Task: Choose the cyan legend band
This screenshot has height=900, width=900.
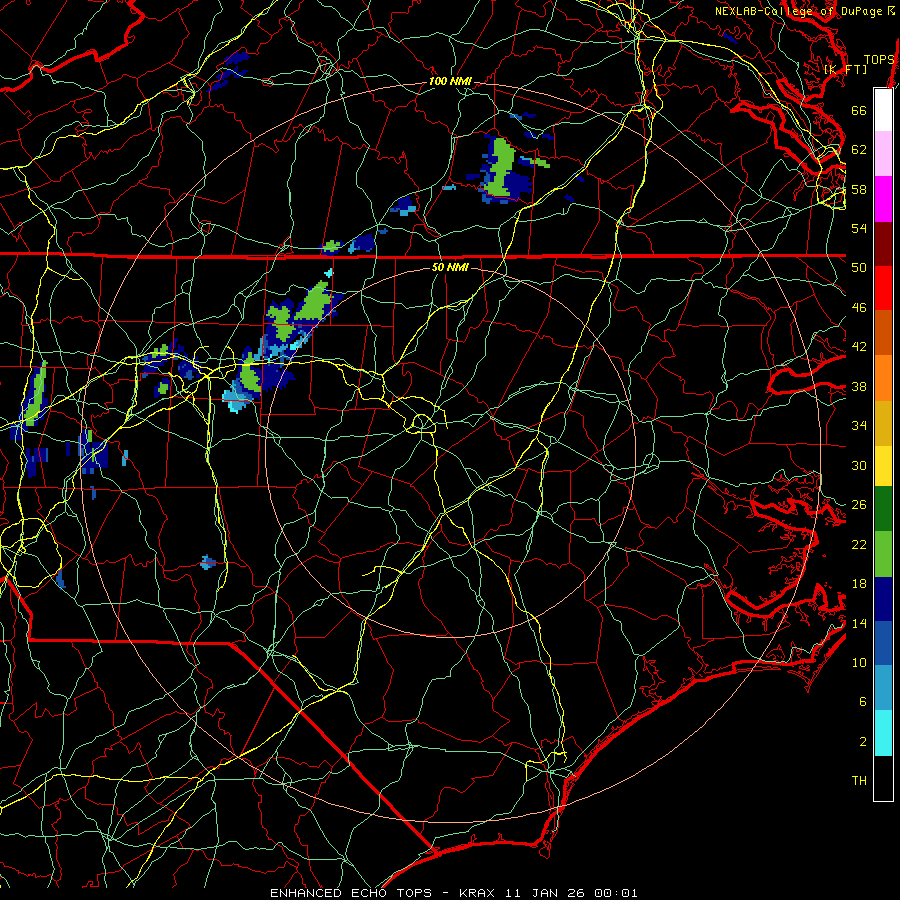Action: (x=883, y=733)
